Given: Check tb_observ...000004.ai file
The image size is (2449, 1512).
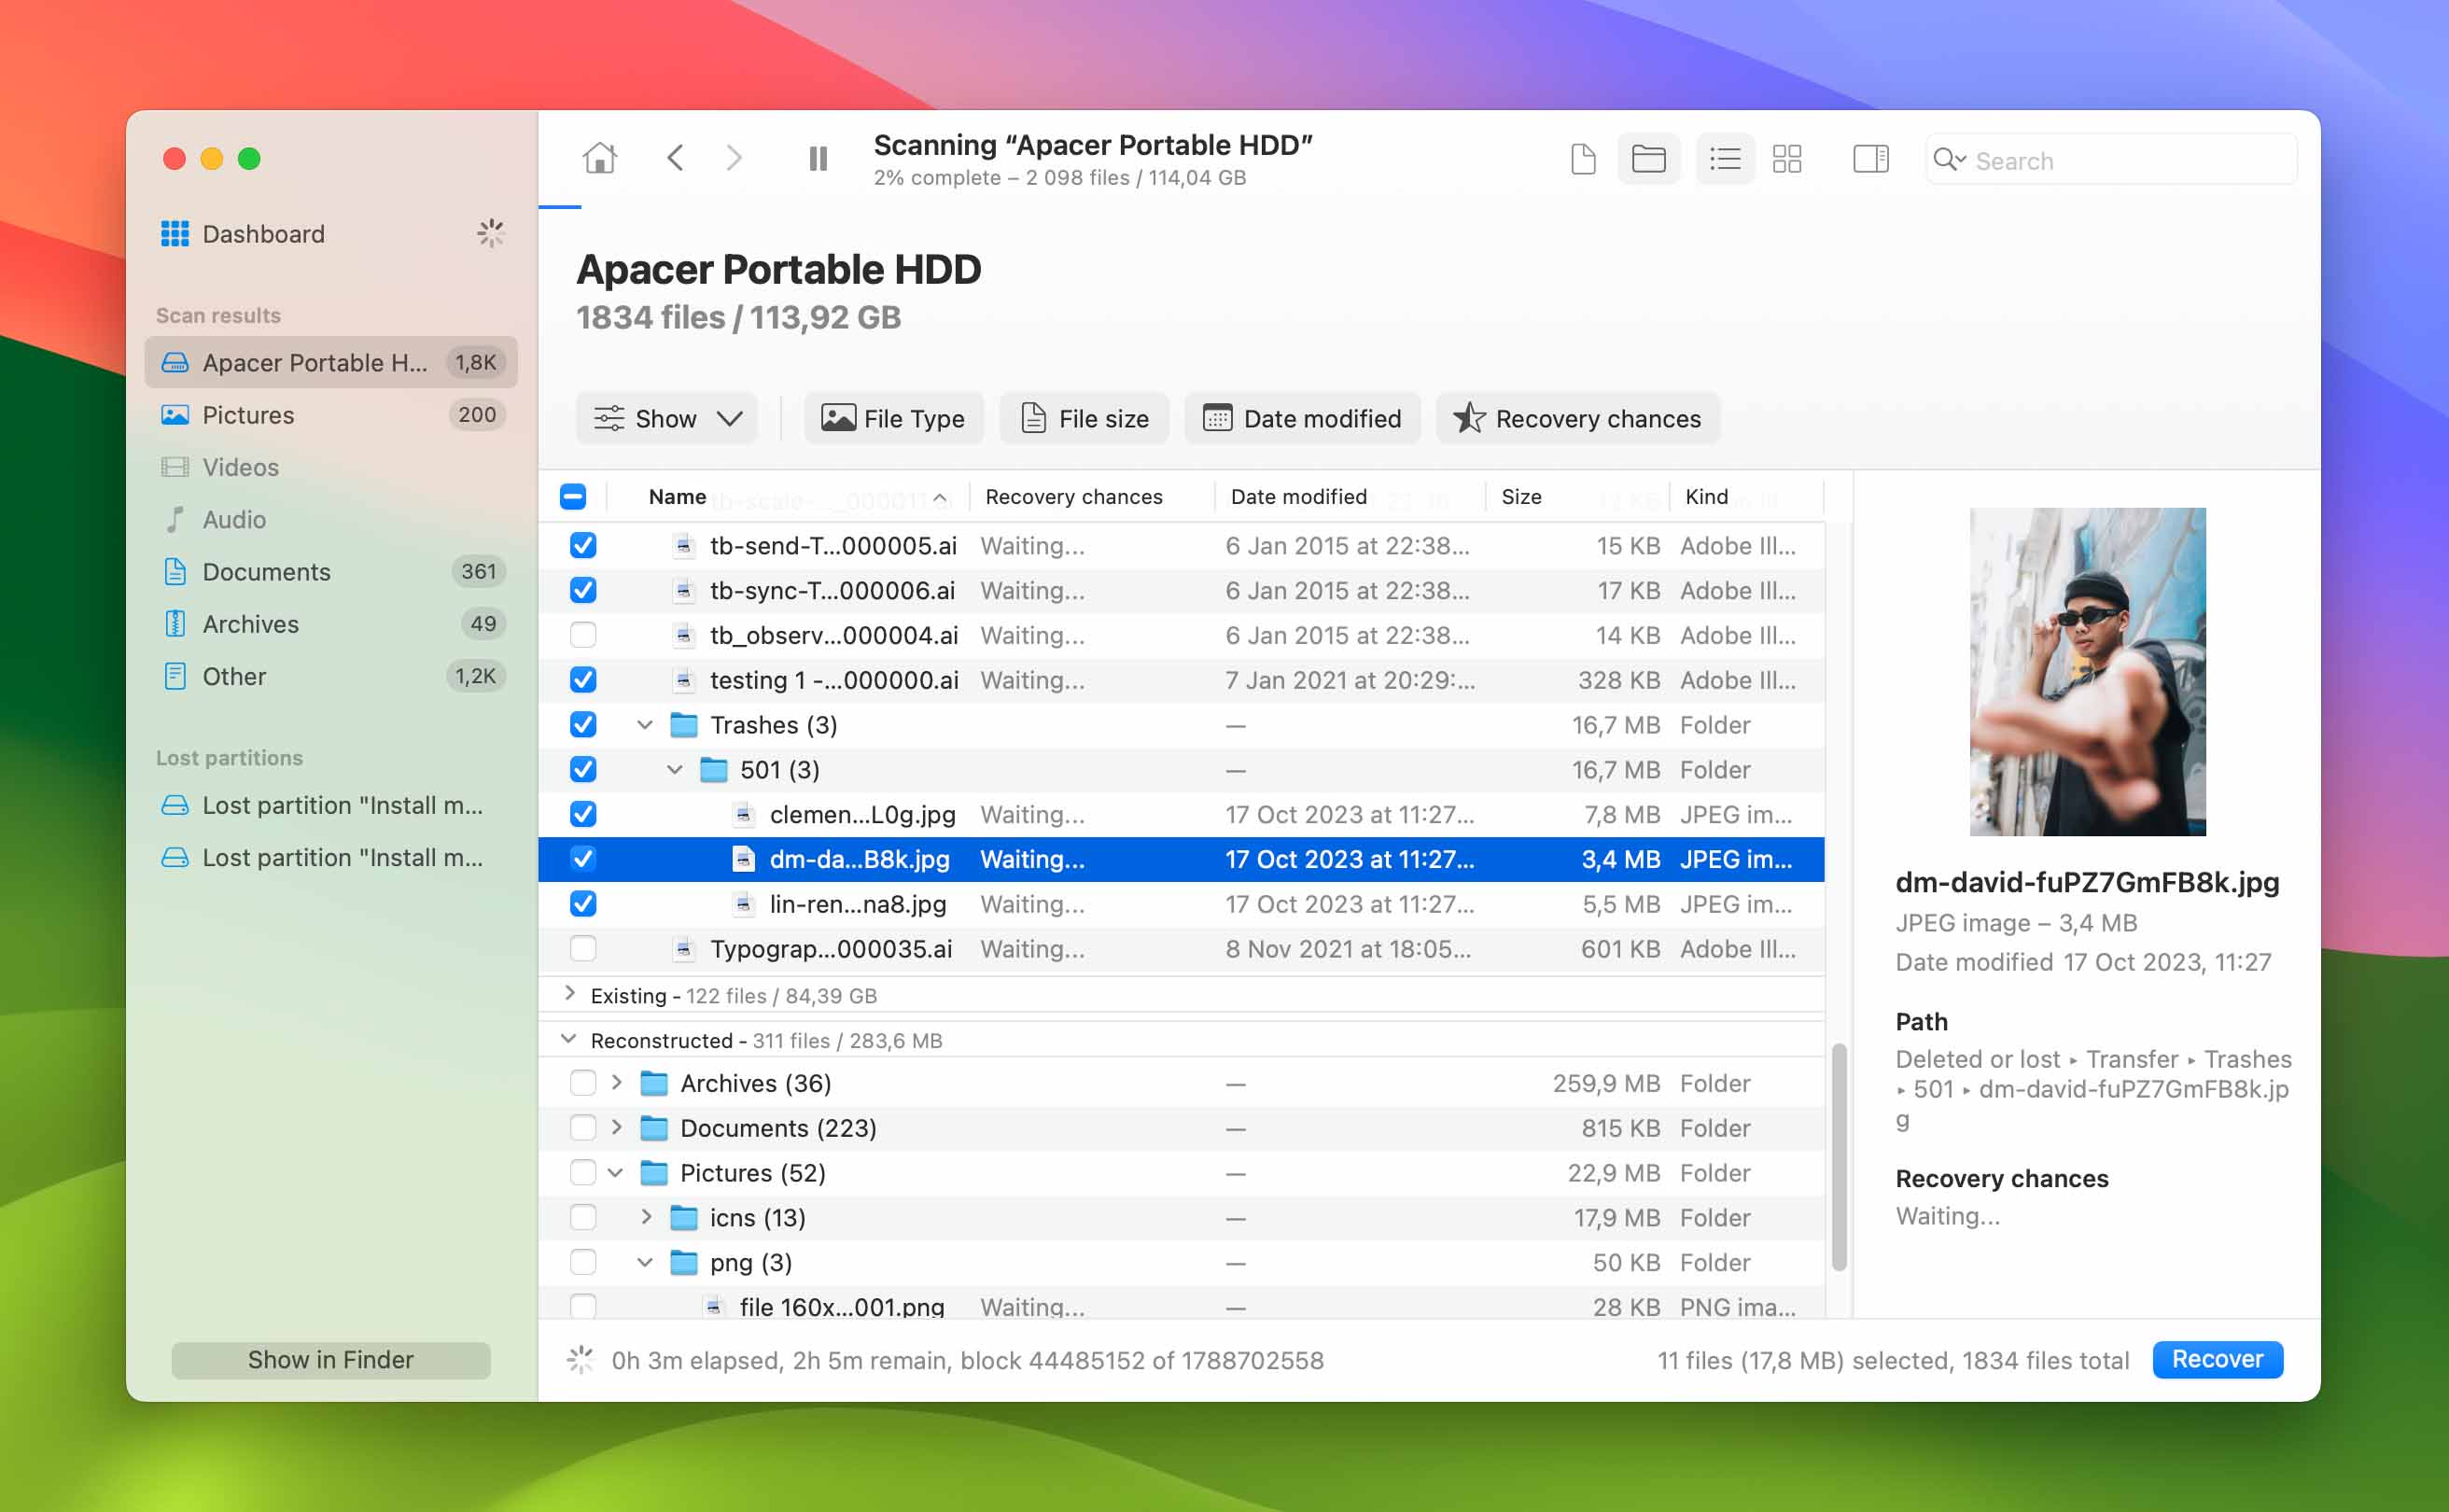Looking at the screenshot, I should pos(583,635).
